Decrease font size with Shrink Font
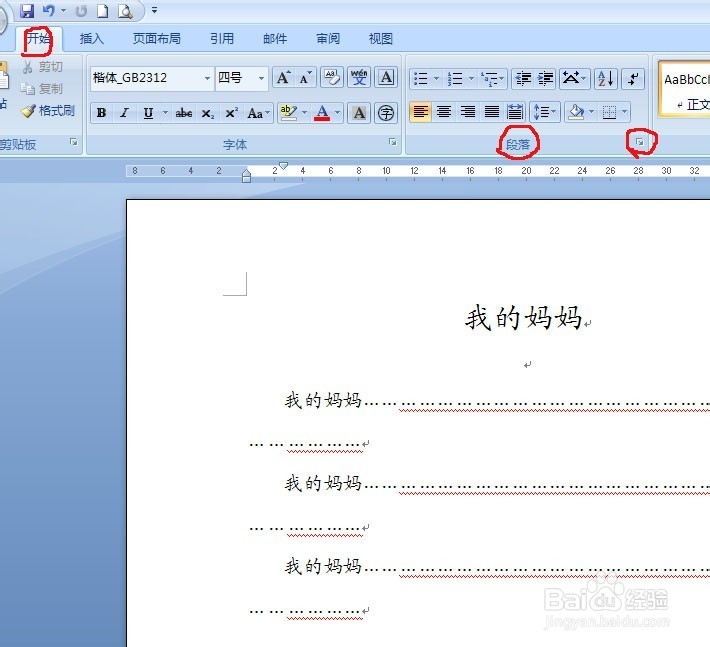 click(305, 78)
